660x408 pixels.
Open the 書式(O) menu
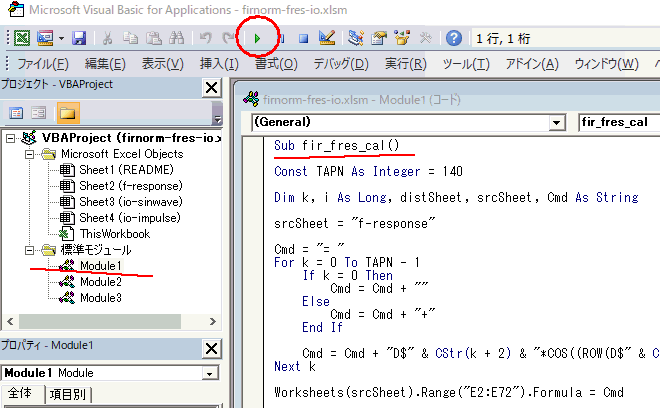point(276,64)
